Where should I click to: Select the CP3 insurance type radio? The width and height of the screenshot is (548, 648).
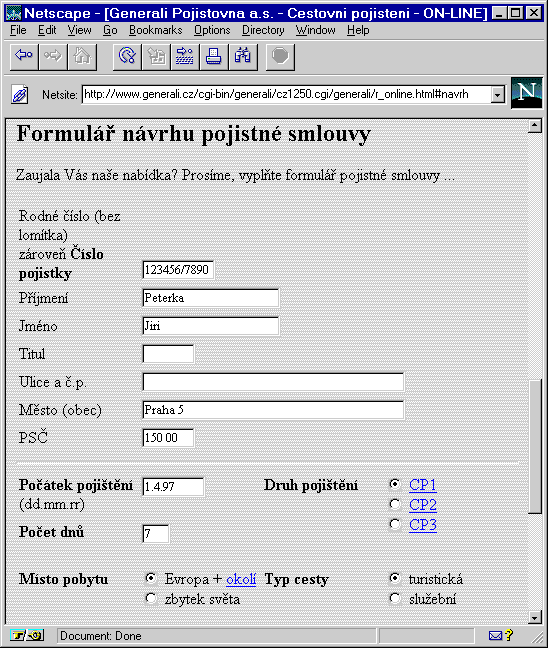pos(395,524)
